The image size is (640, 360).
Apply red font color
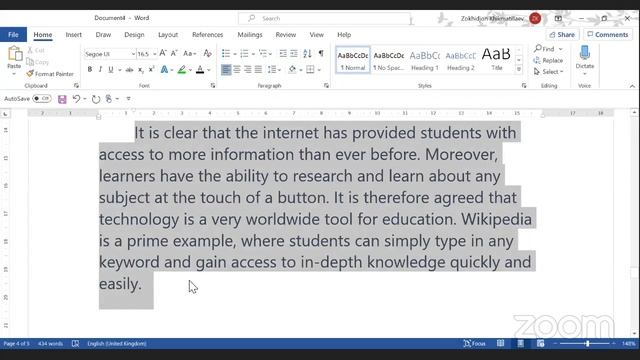coord(200,70)
